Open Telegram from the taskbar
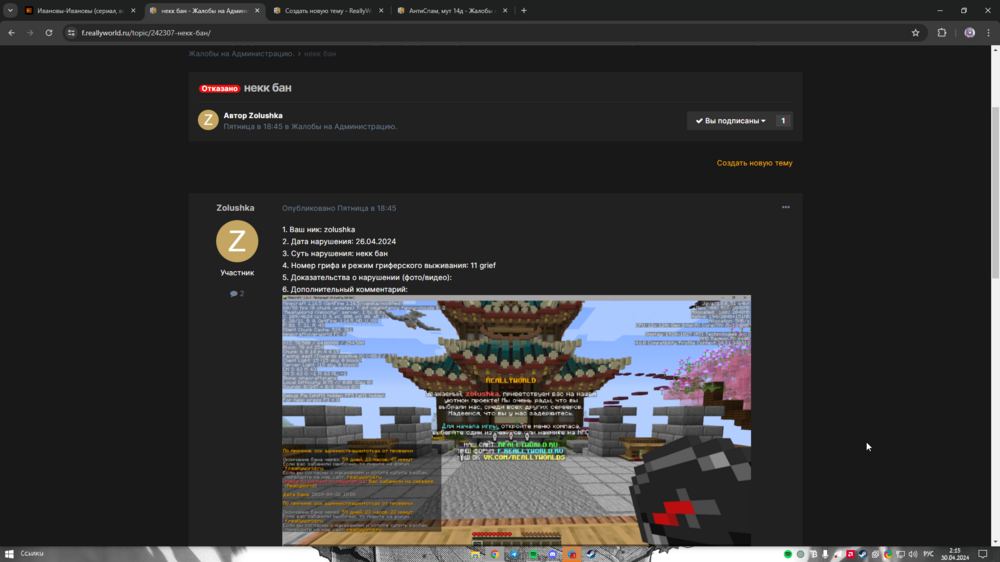The width and height of the screenshot is (1000, 562). (x=514, y=554)
